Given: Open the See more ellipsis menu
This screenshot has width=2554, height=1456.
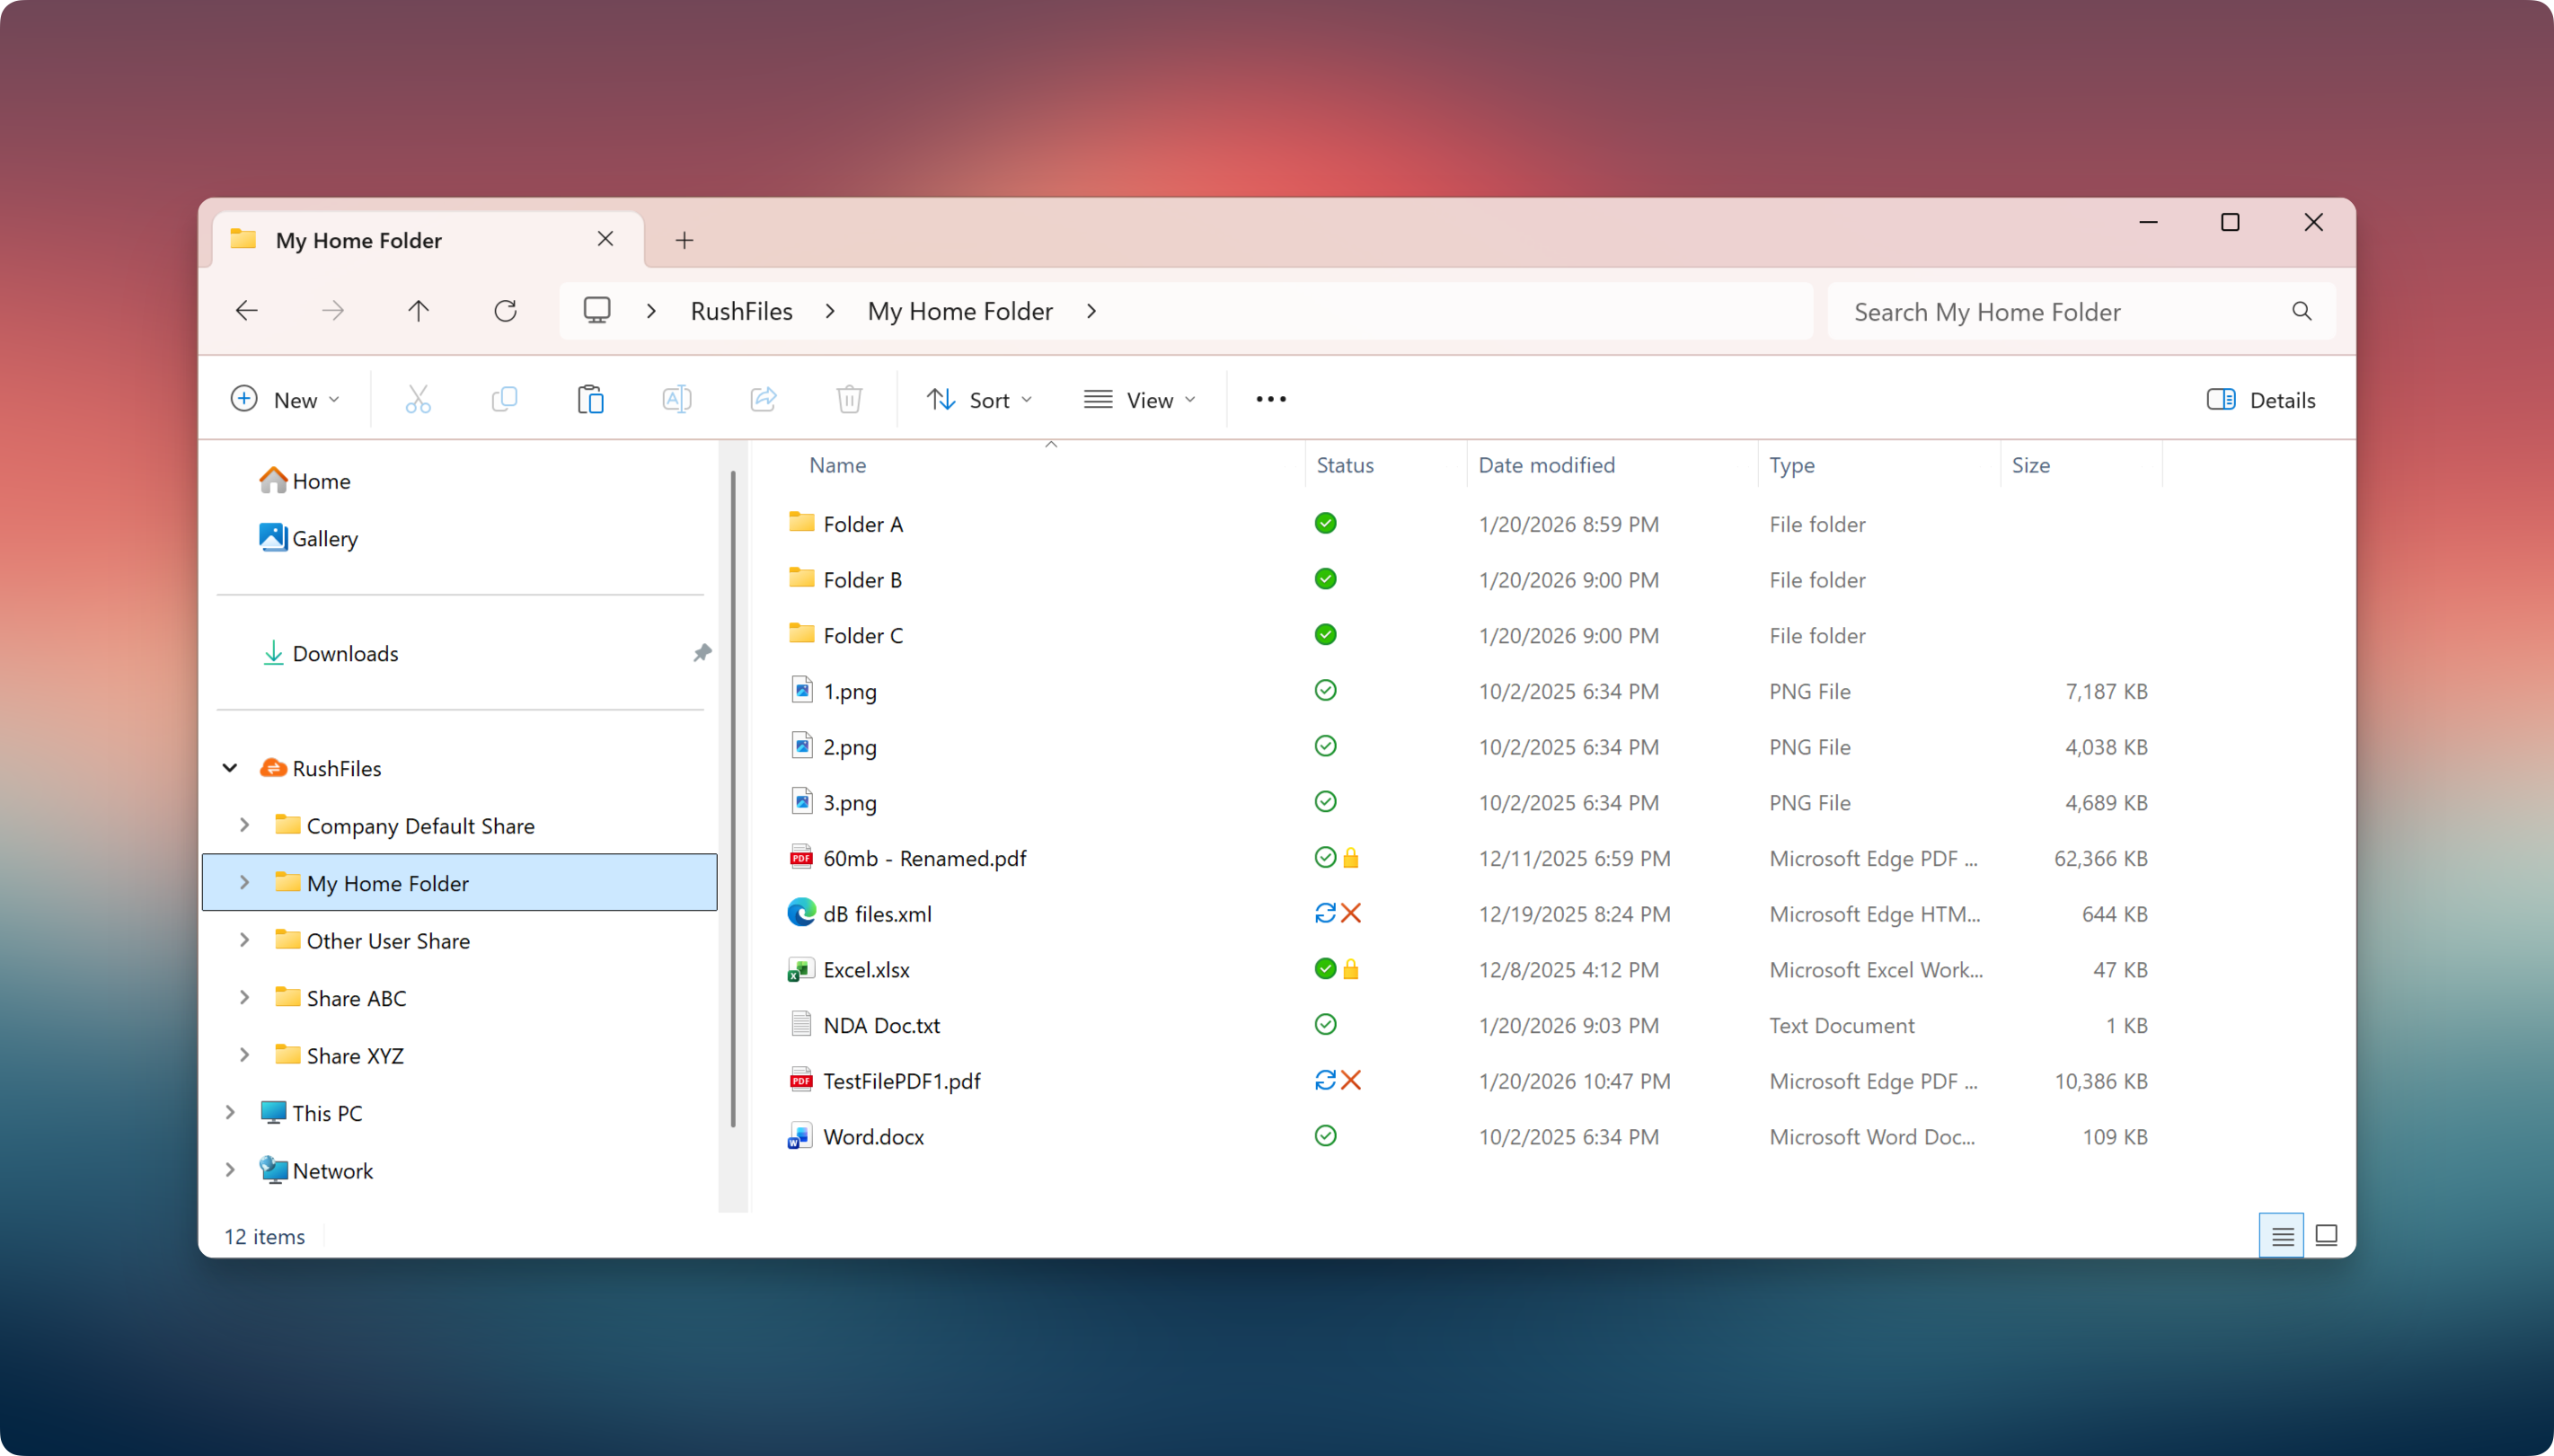Looking at the screenshot, I should [1270, 400].
